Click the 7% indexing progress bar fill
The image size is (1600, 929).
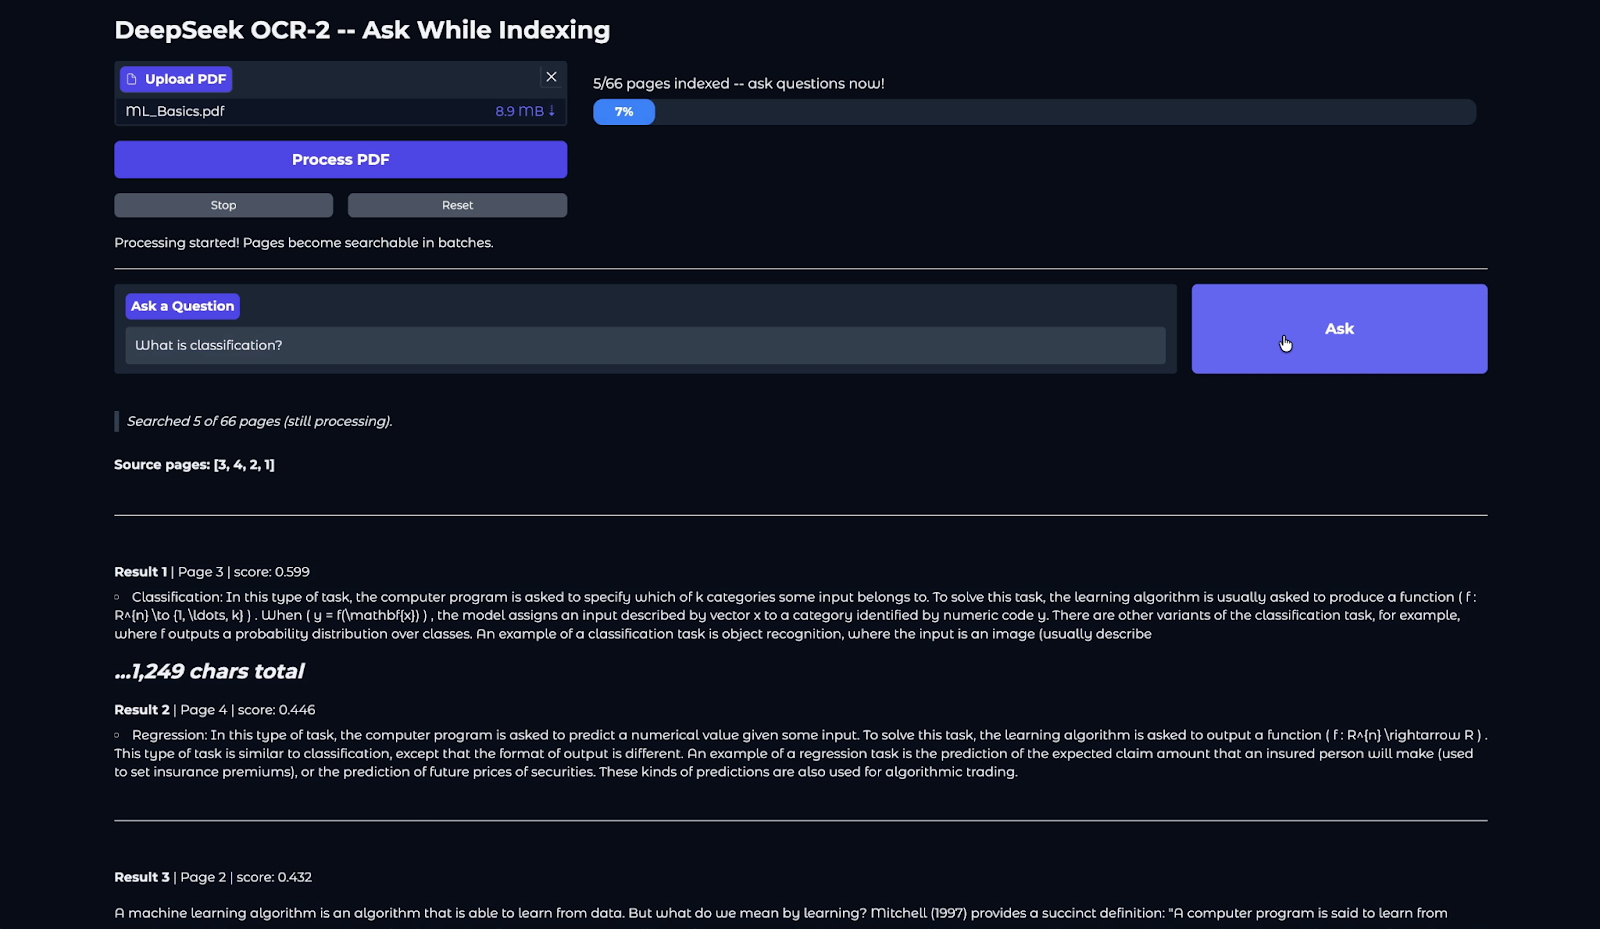pyautogui.click(x=624, y=112)
